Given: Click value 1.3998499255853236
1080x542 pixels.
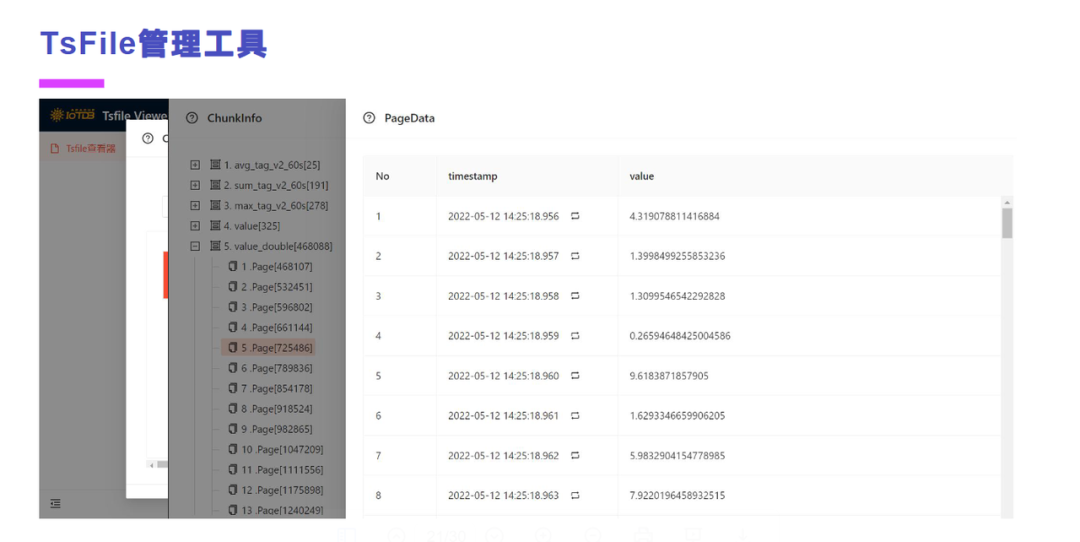Looking at the screenshot, I should coord(677,256).
